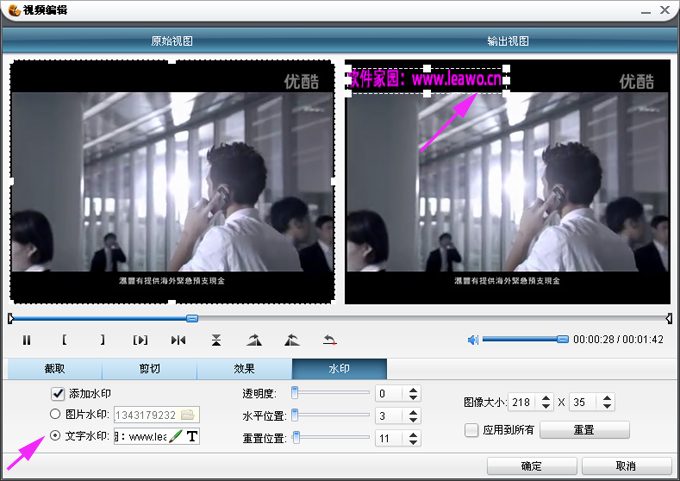Mute audio with the speaker icon

pos(473,340)
